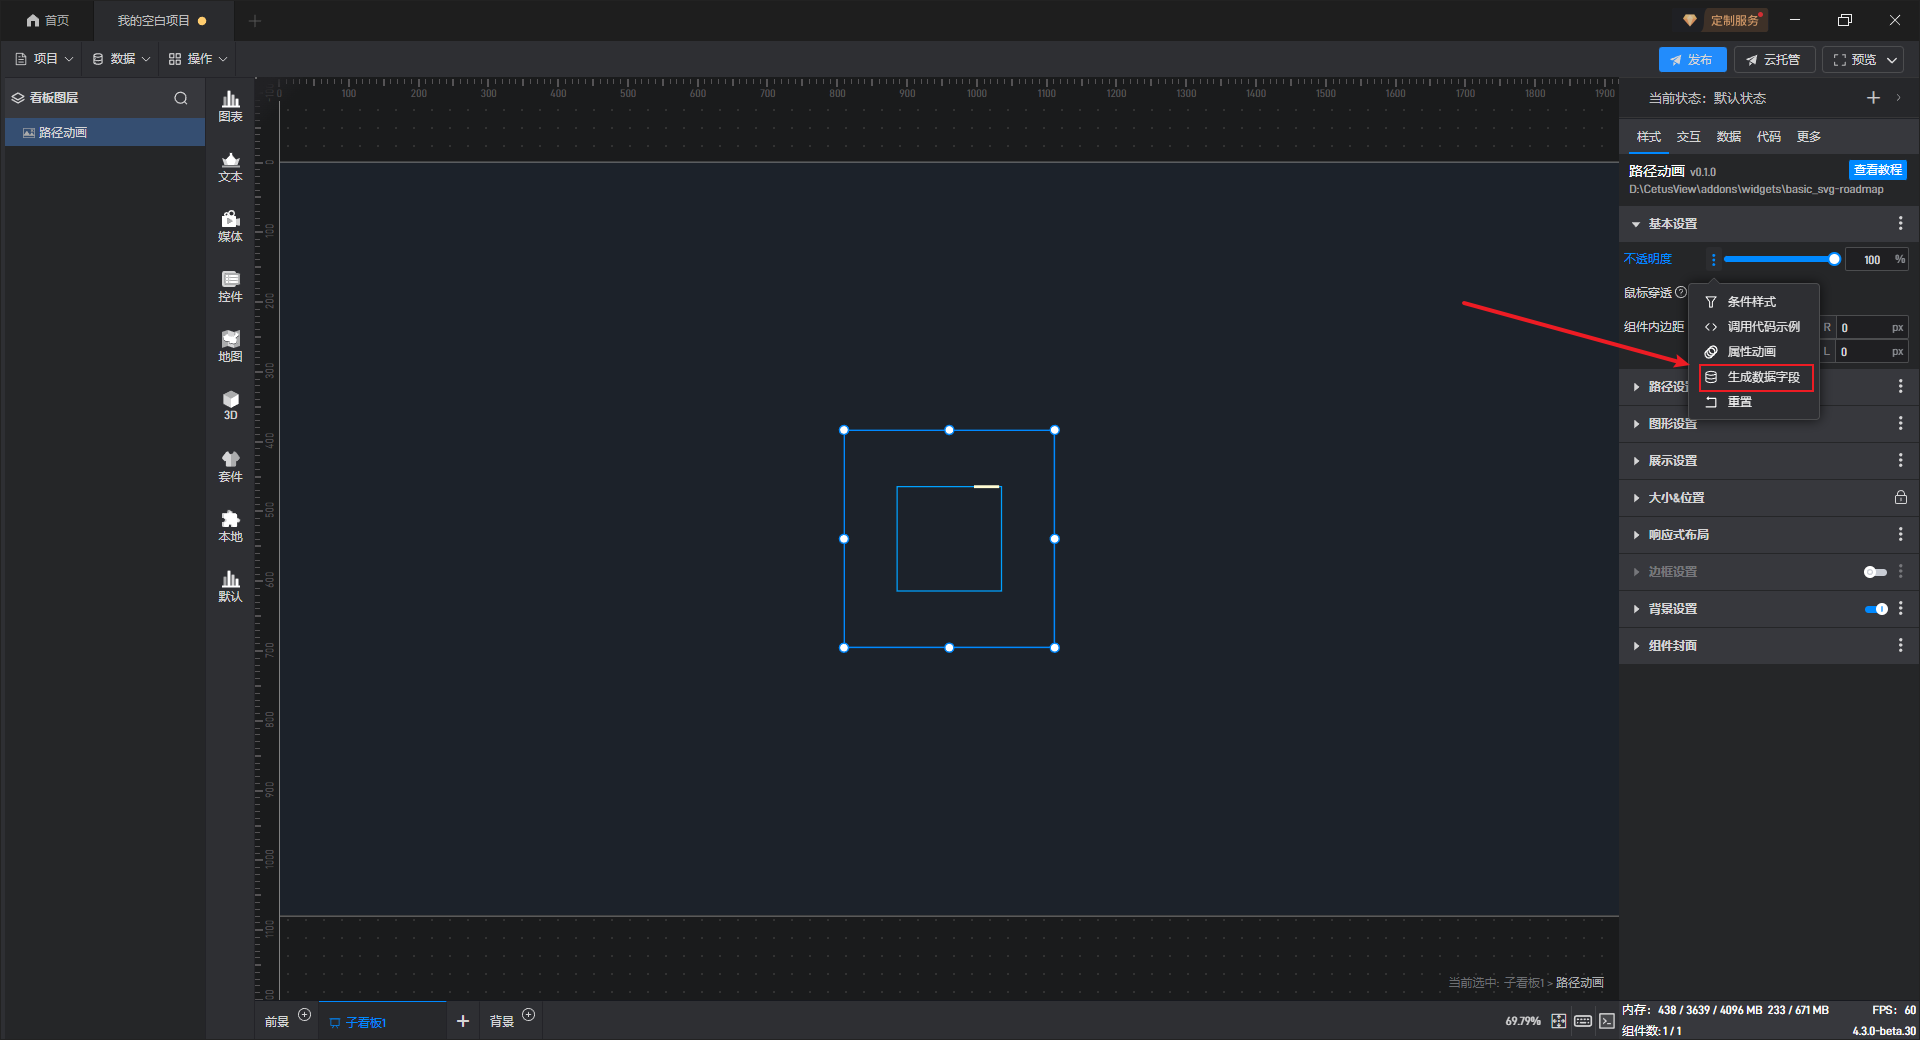Open the 地图 map components panel
The height and width of the screenshot is (1040, 1920).
click(x=230, y=346)
